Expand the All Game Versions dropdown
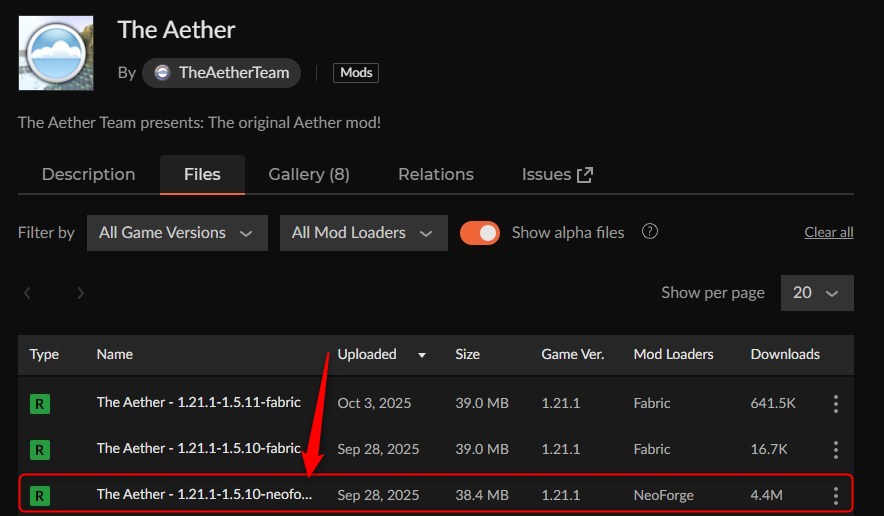 pos(177,233)
